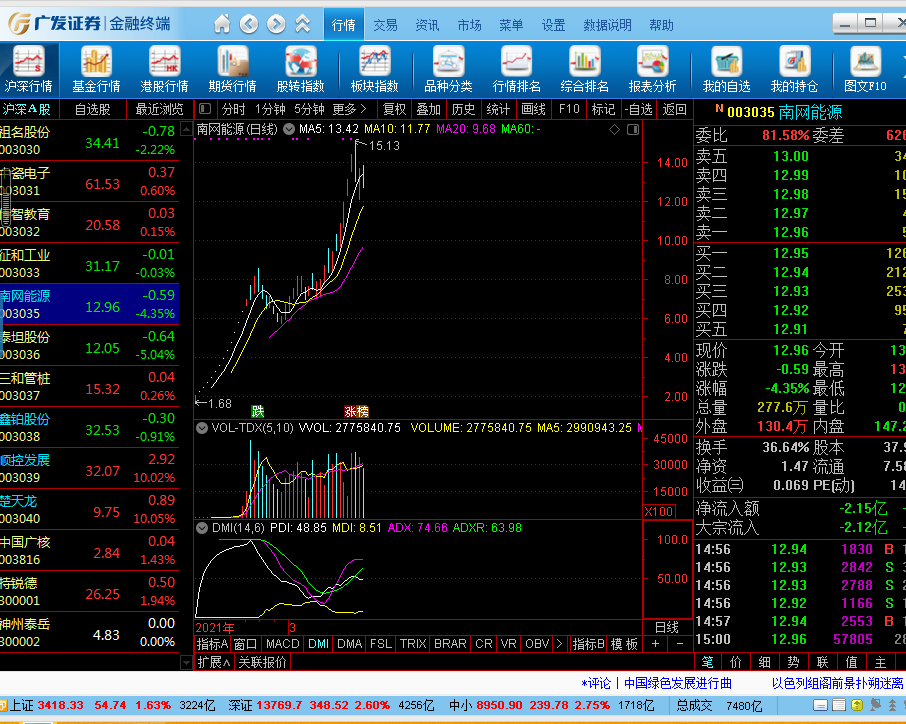Switch to 笔 tab in trade panel
The height and width of the screenshot is (724, 906).
707,662
